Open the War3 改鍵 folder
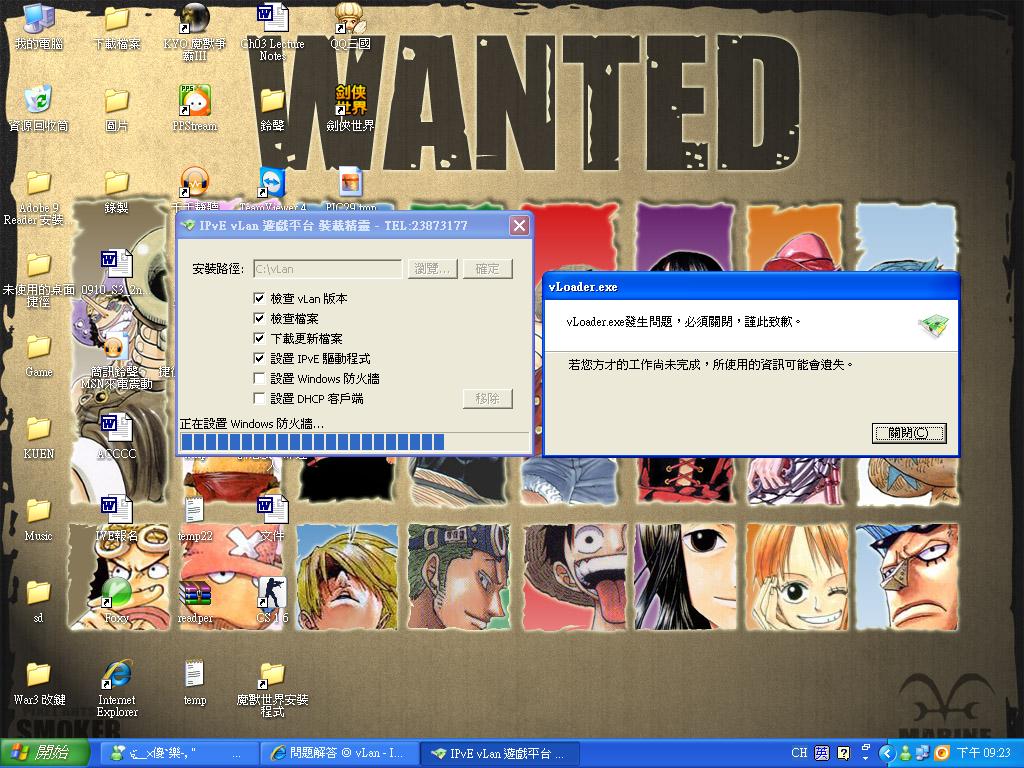The width and height of the screenshot is (1024, 768). [39, 684]
